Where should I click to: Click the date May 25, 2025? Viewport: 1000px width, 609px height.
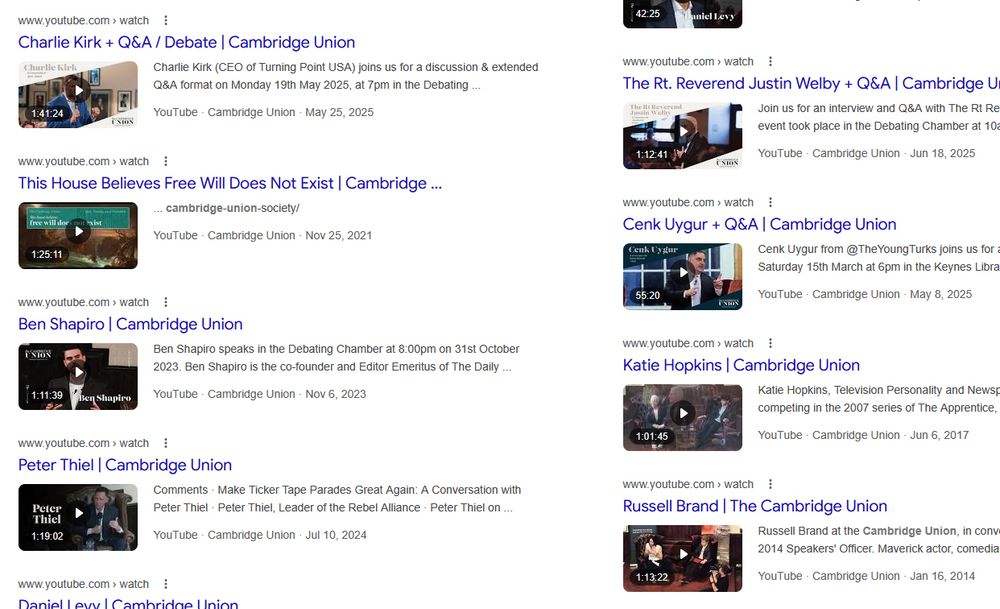tap(339, 112)
